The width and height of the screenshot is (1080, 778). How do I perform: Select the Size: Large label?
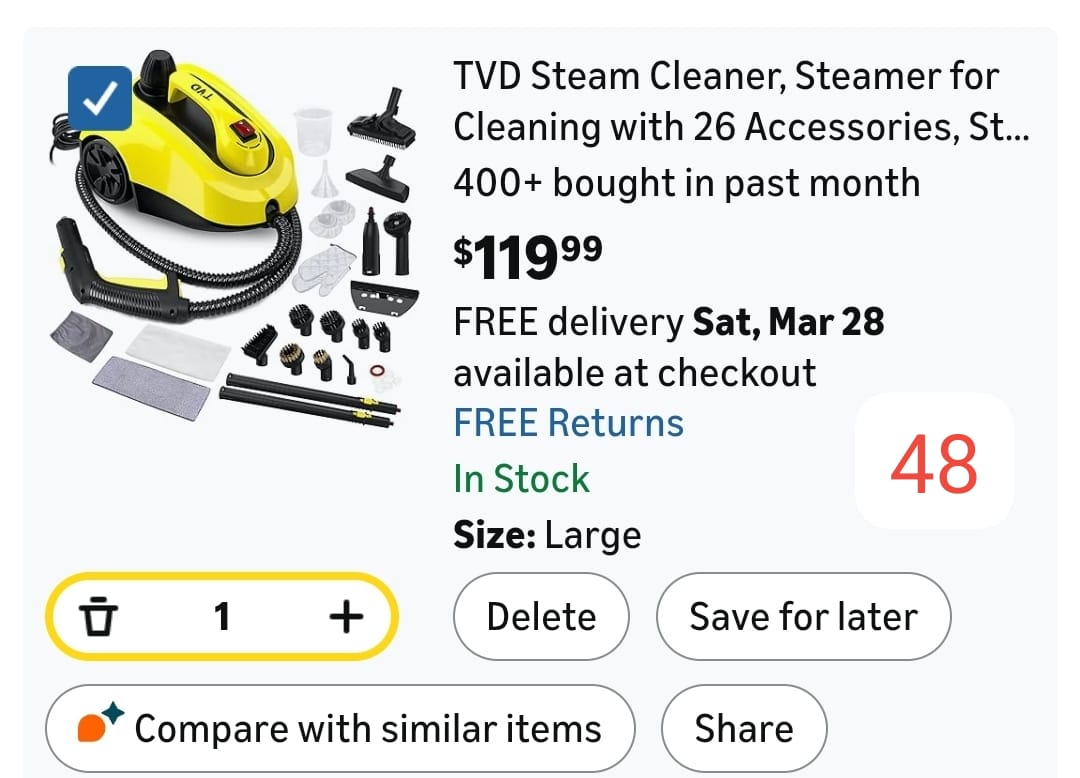[x=547, y=535]
